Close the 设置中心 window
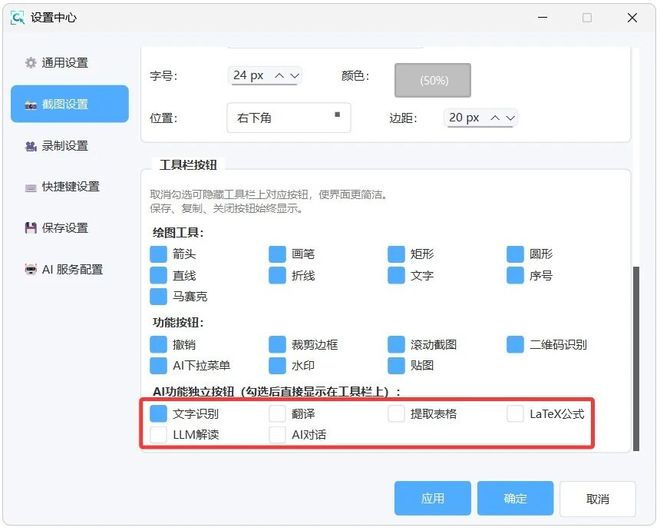660x531 pixels. coord(632,18)
